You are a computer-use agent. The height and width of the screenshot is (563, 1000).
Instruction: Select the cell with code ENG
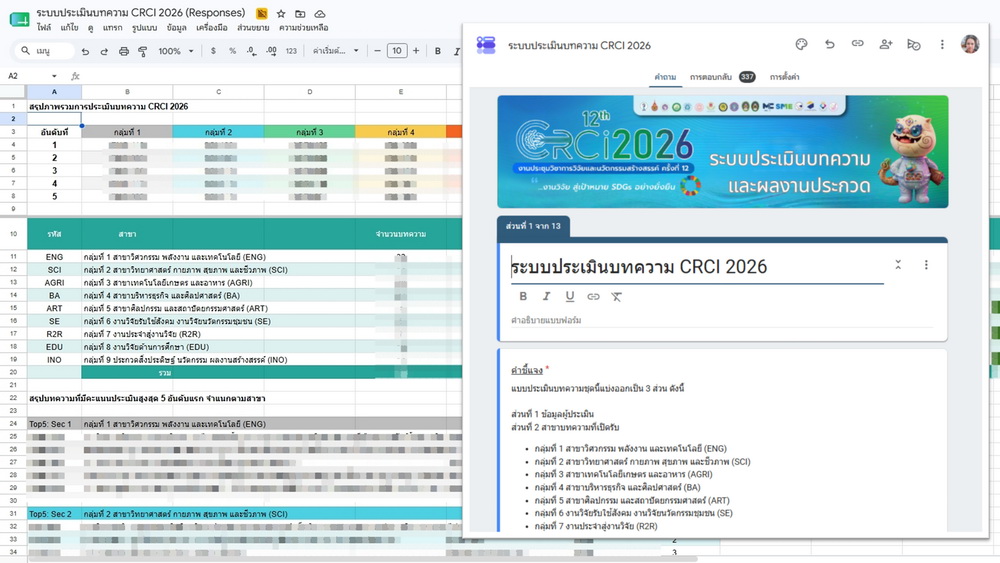click(54, 257)
